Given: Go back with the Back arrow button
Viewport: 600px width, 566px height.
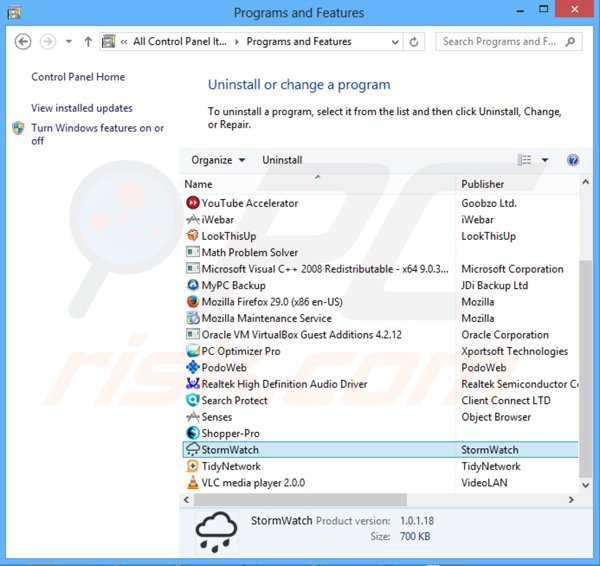Looking at the screenshot, I should click(x=23, y=41).
